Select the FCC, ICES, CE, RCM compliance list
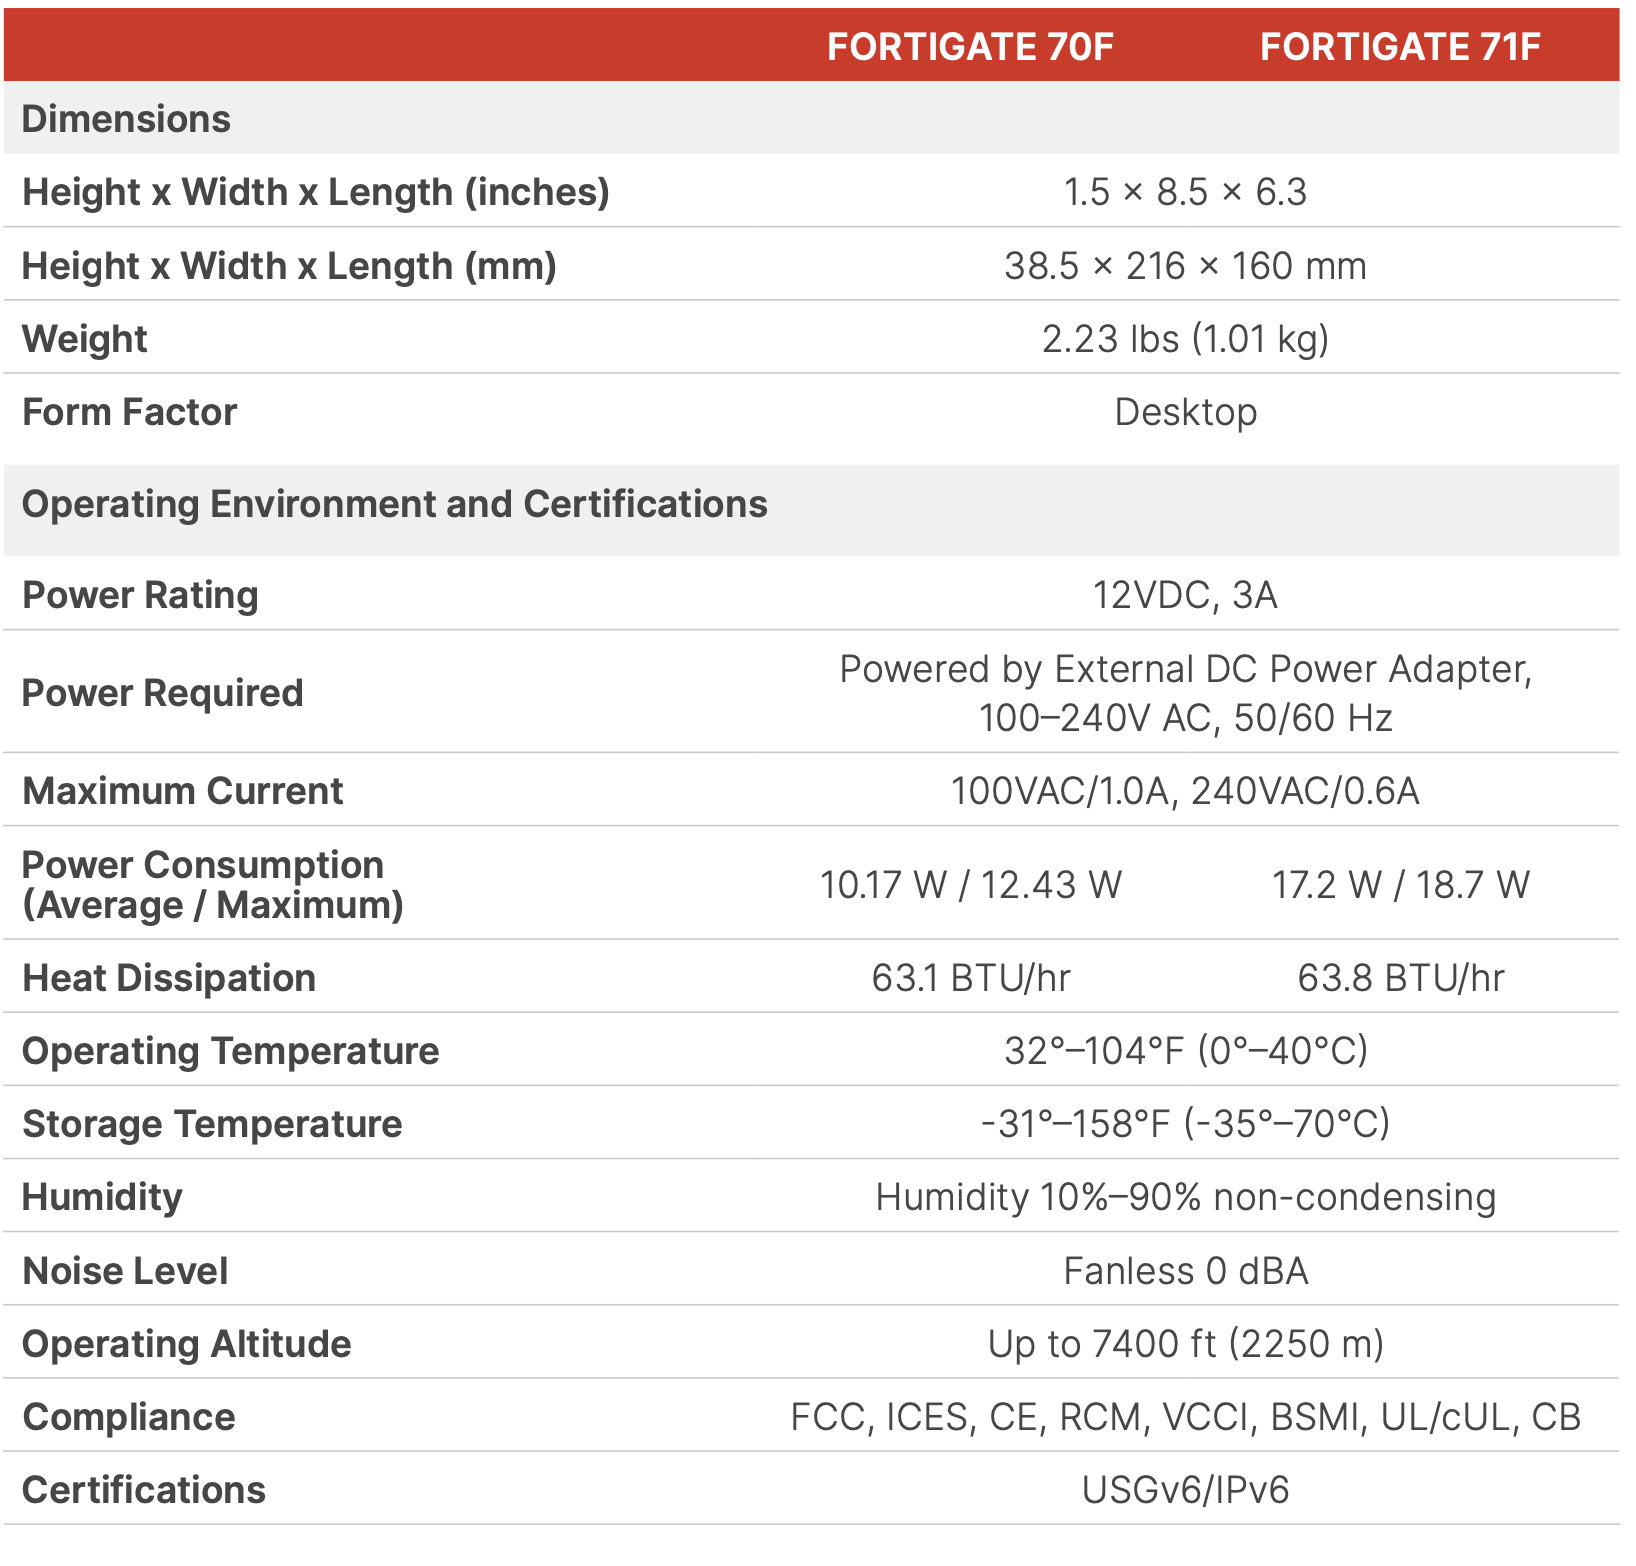1636x1566 pixels. pos(1185,1417)
